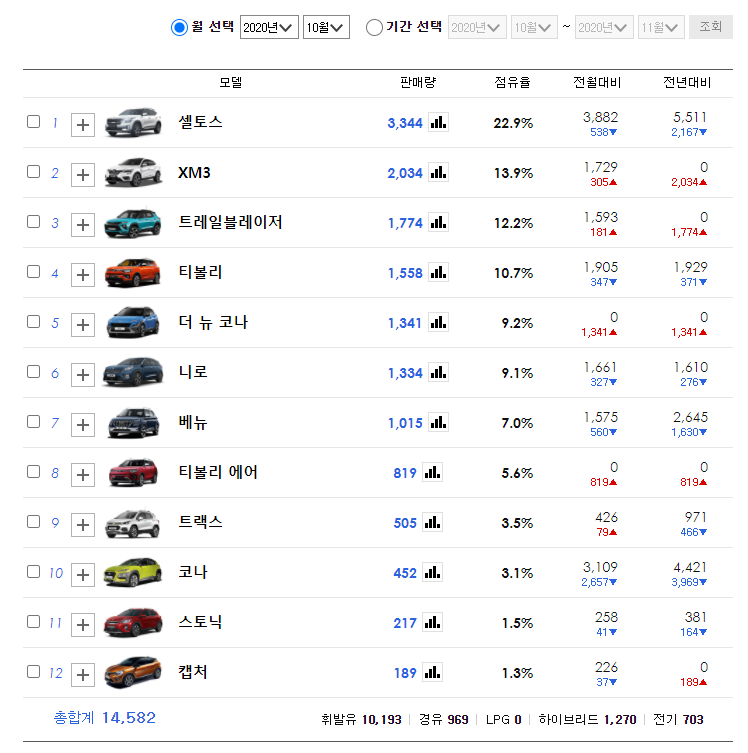
Task: Expand the plus button for 베뉴
Action: (83, 425)
